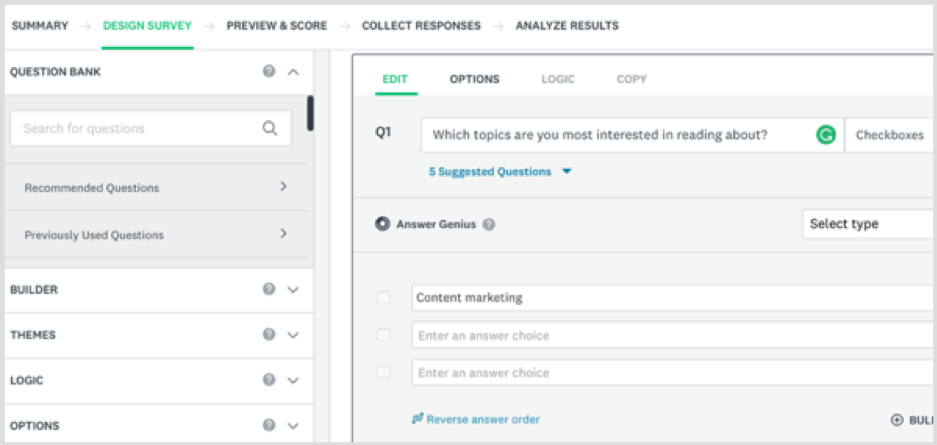The image size is (937, 445).
Task: Select the question Options tab
Action: (x=474, y=79)
